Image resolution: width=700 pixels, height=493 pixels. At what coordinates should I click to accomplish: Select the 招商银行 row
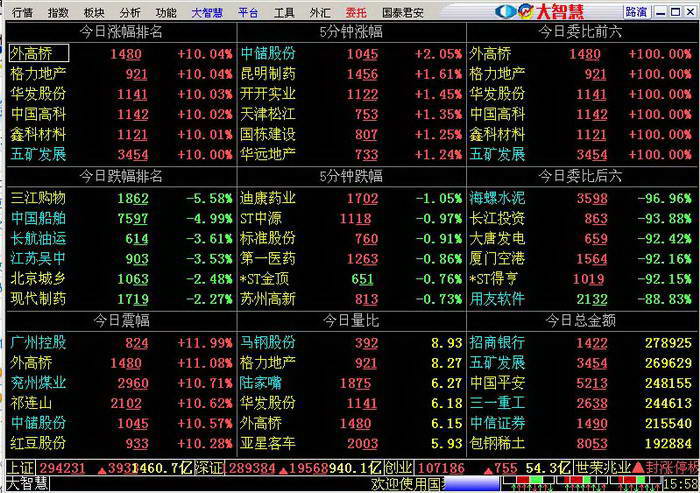tap(580, 343)
